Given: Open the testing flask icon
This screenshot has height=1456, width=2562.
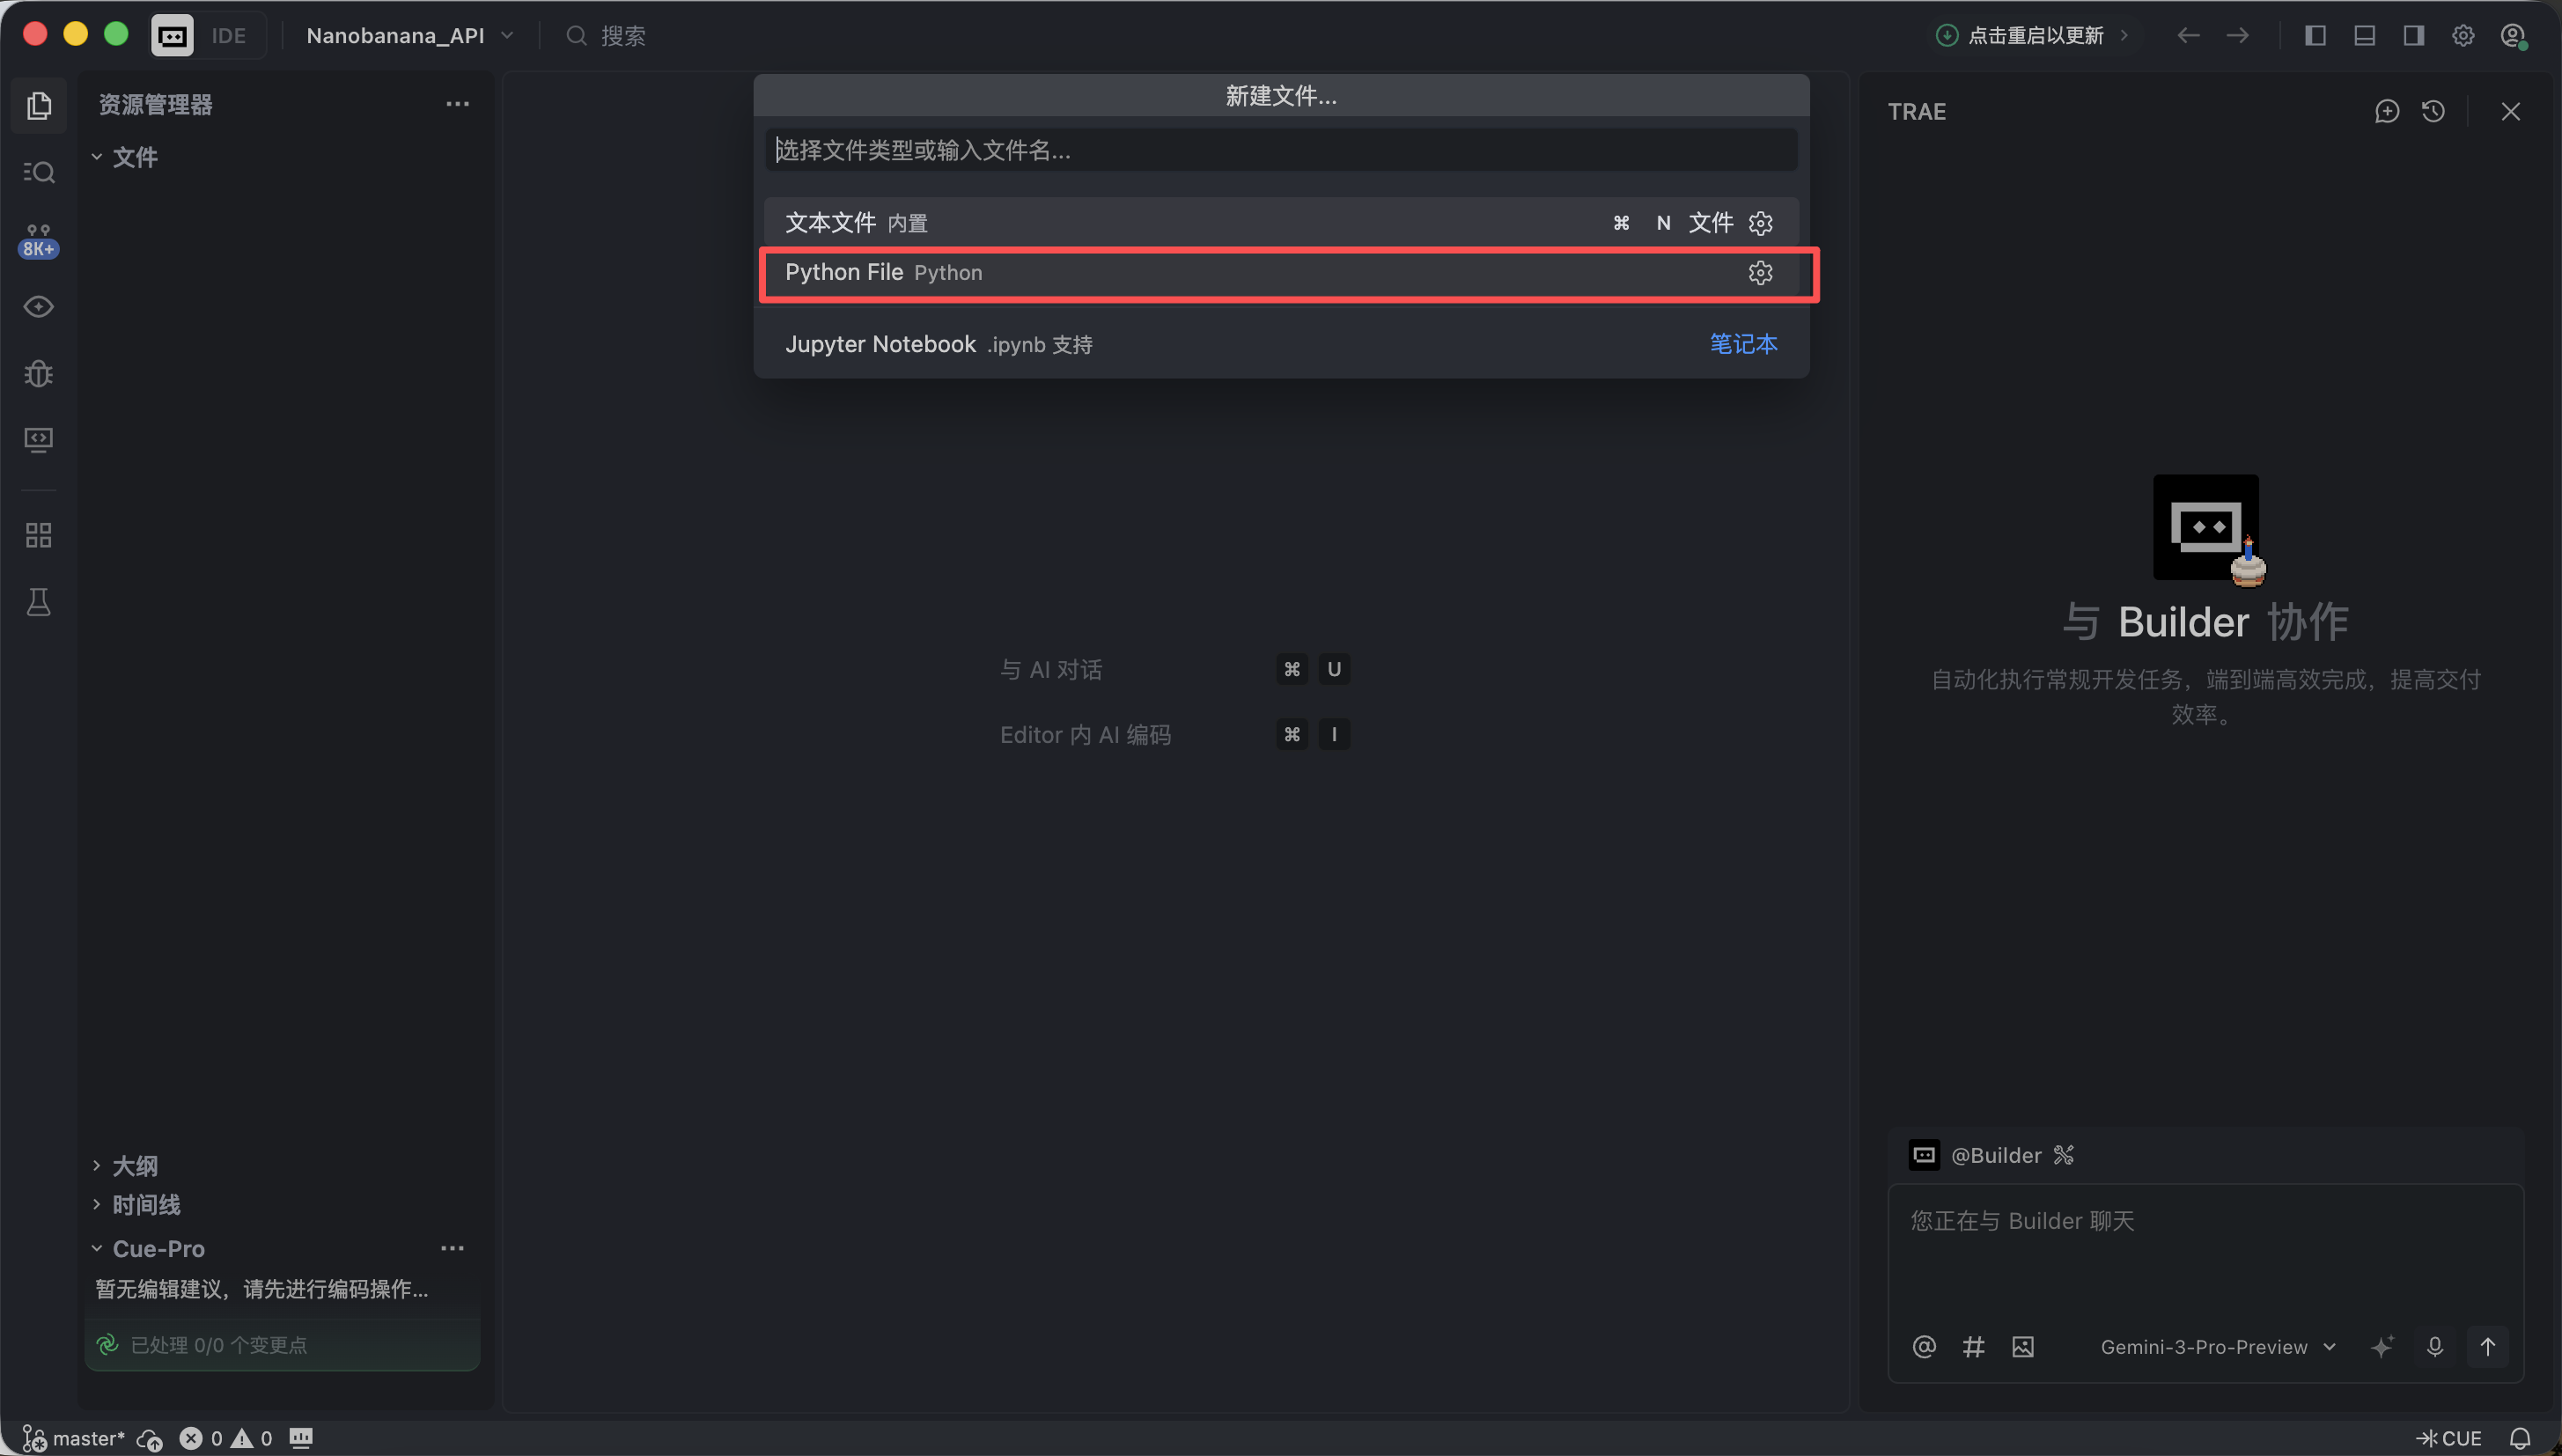Looking at the screenshot, I should 38,602.
